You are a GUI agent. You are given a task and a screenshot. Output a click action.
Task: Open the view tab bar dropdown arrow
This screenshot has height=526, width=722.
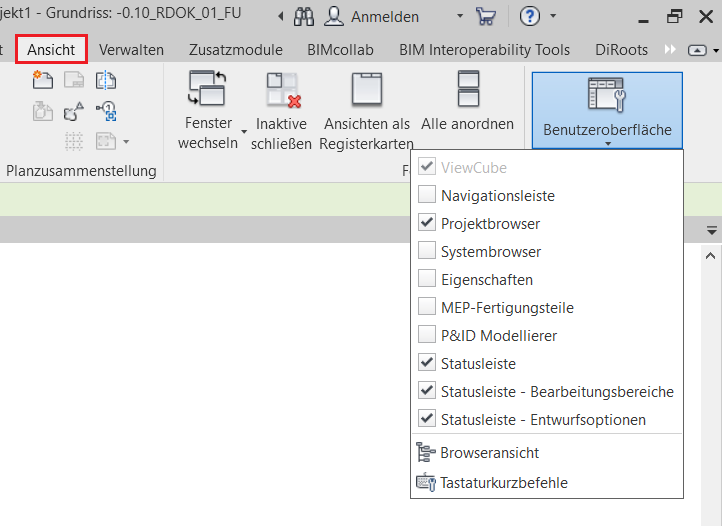712,230
